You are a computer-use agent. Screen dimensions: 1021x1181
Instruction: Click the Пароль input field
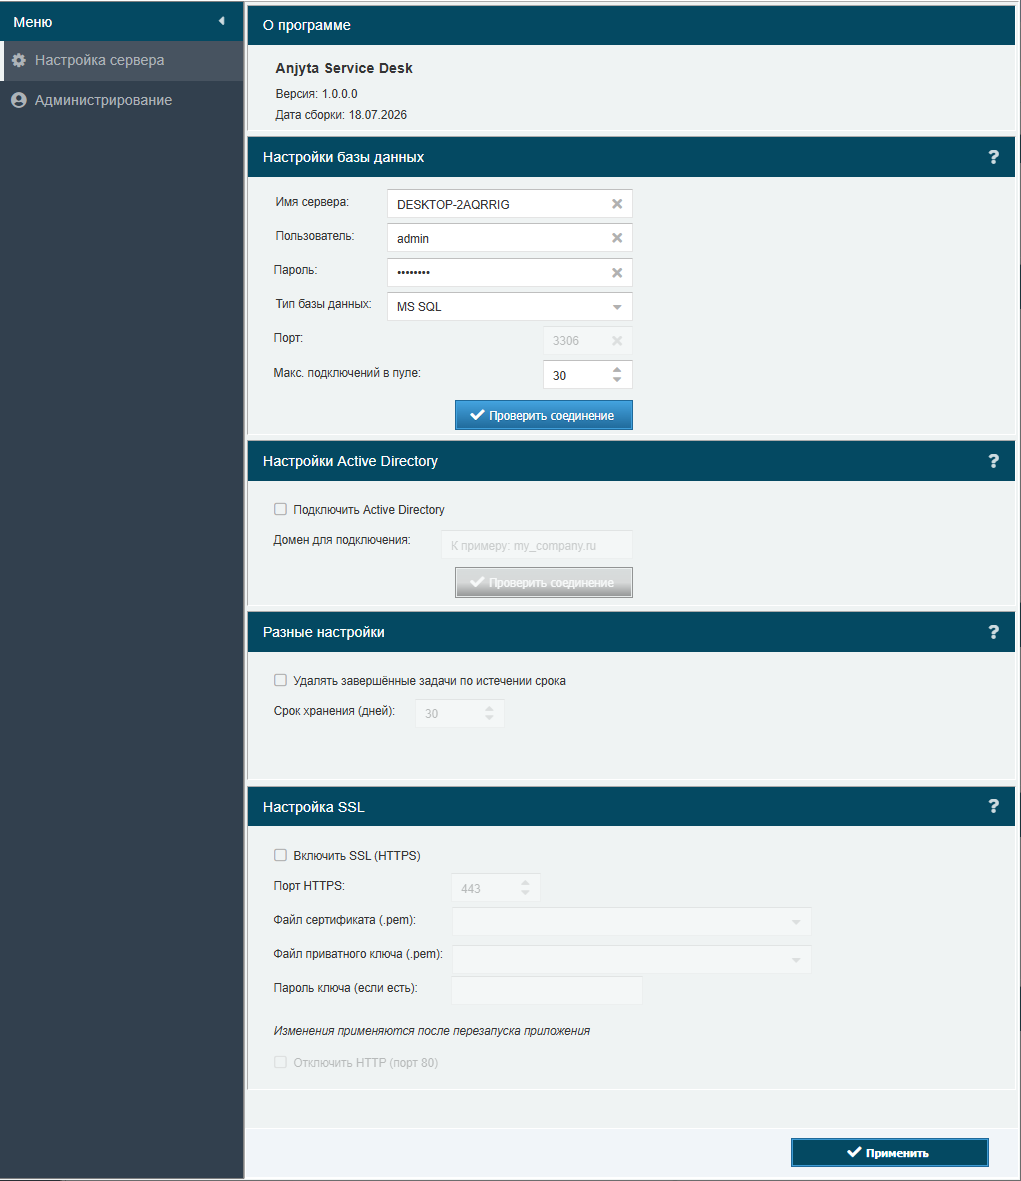pyautogui.click(x=510, y=273)
